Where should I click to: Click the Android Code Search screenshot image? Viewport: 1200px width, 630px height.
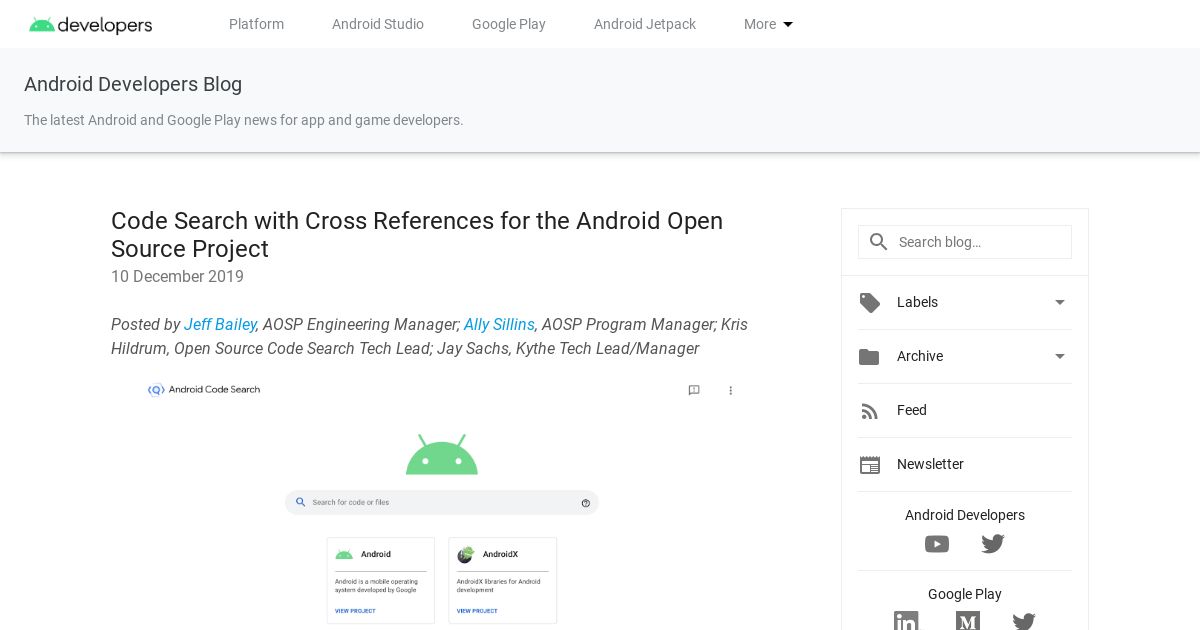[442, 503]
